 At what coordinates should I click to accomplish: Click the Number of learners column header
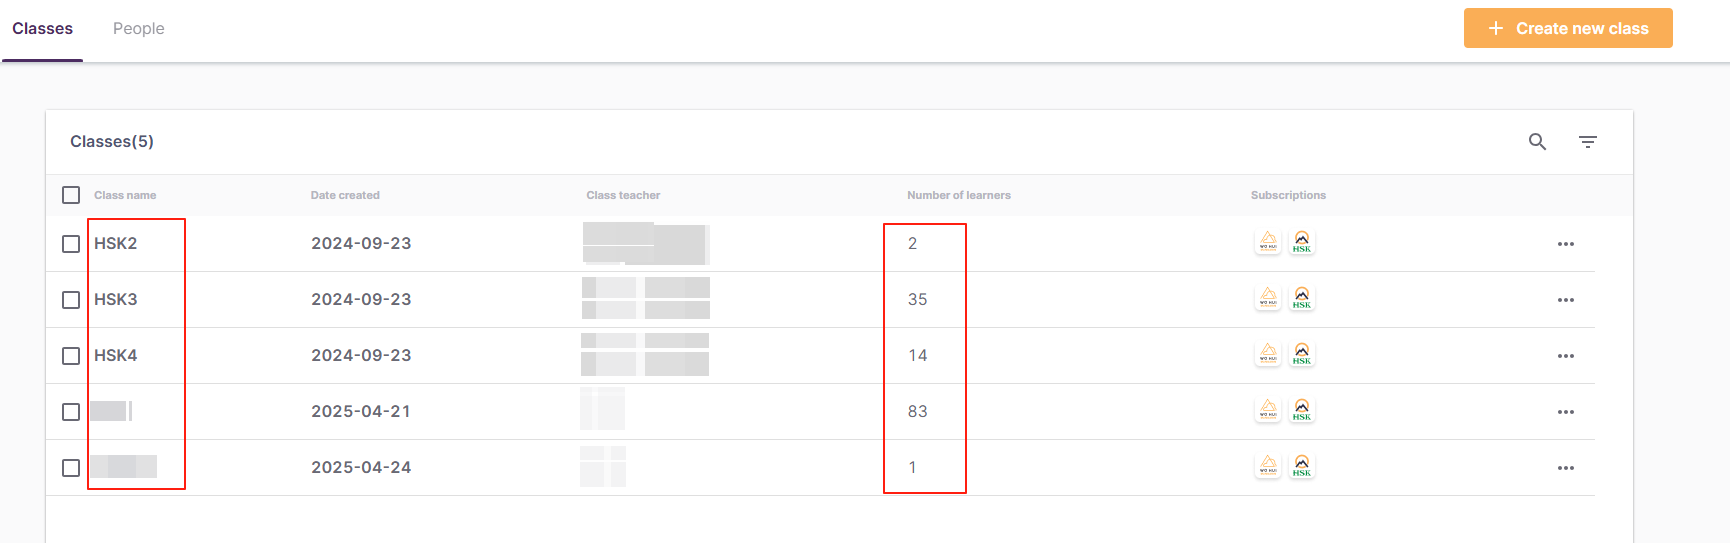(958, 195)
